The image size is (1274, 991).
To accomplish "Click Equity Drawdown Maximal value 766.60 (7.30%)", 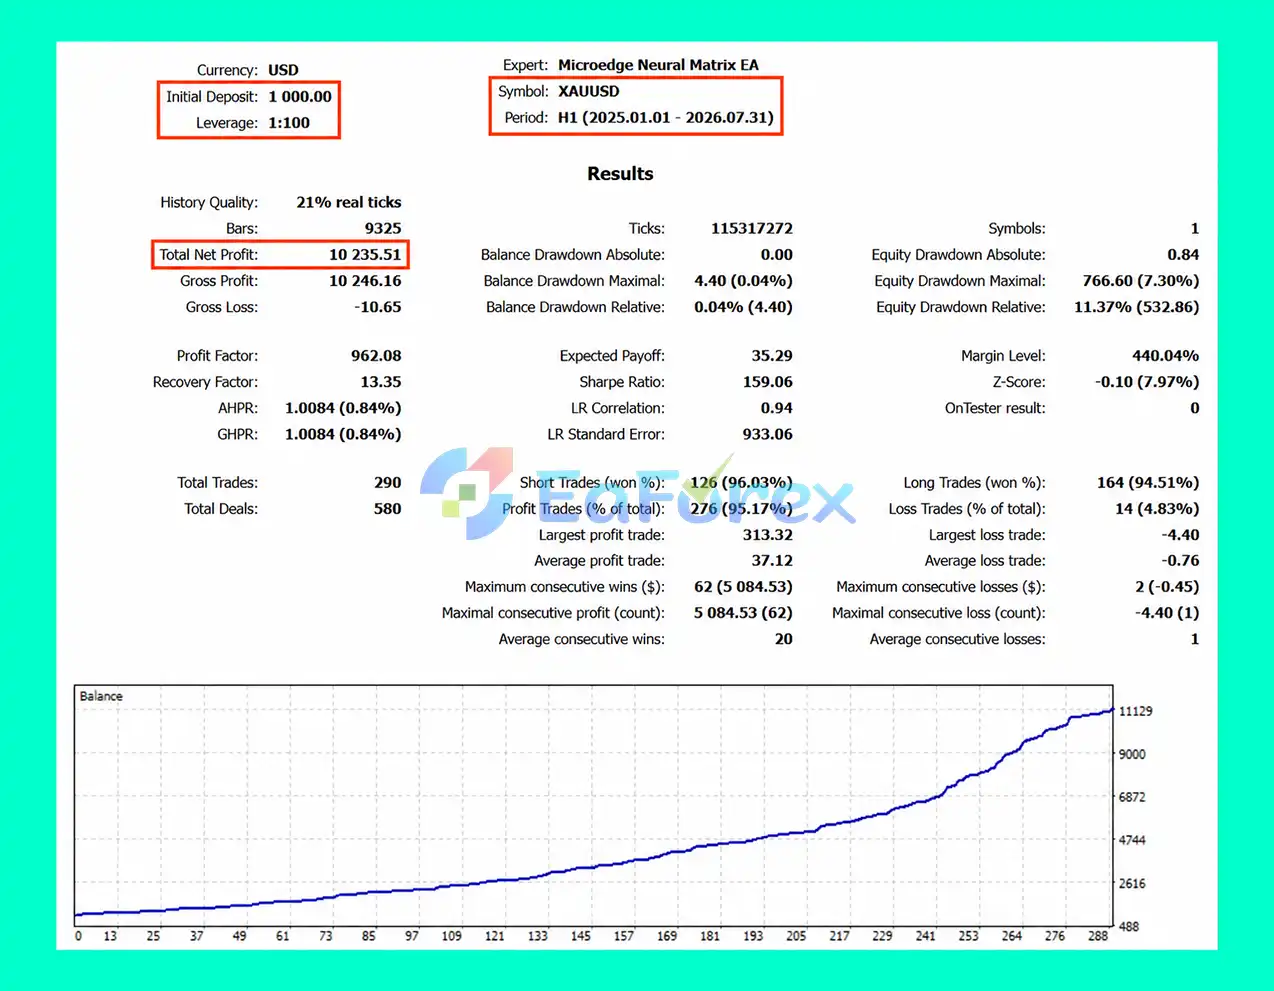I will click(1141, 281).
